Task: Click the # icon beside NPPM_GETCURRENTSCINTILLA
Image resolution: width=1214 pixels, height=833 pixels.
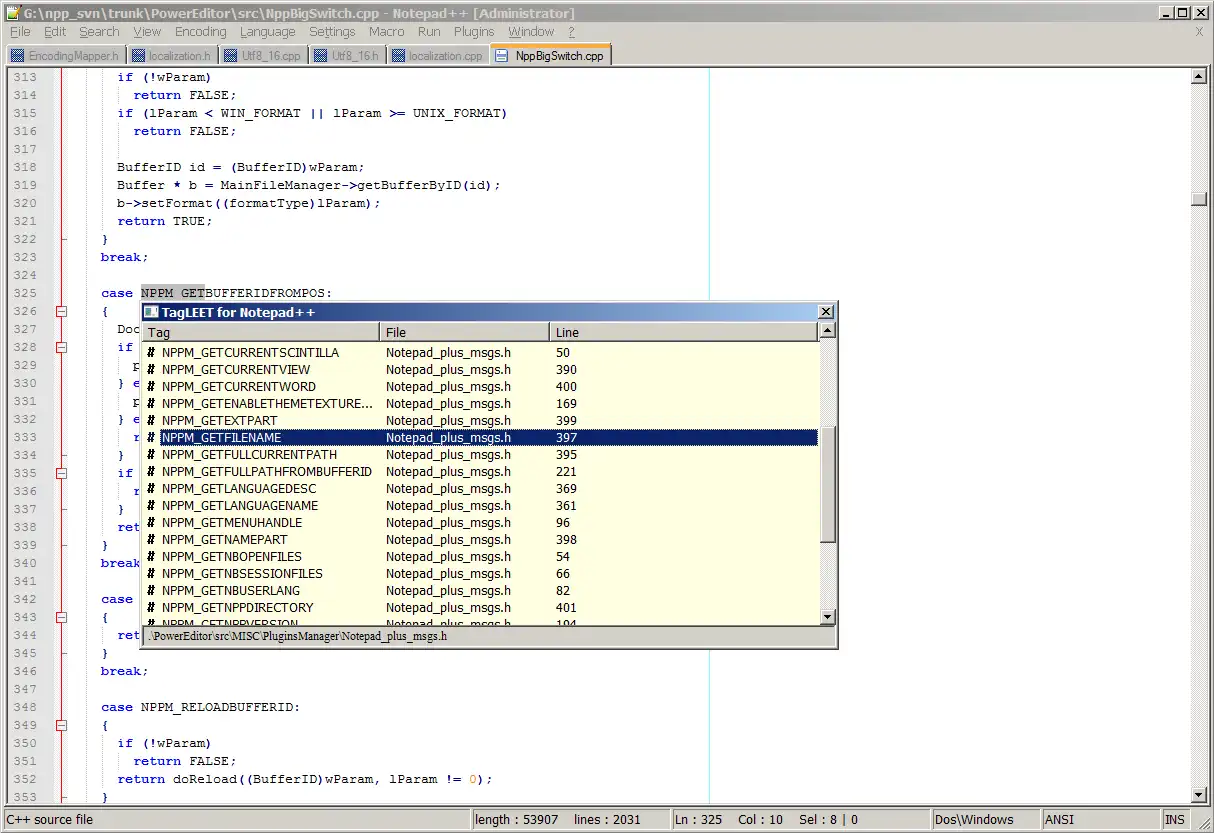Action: (x=151, y=353)
